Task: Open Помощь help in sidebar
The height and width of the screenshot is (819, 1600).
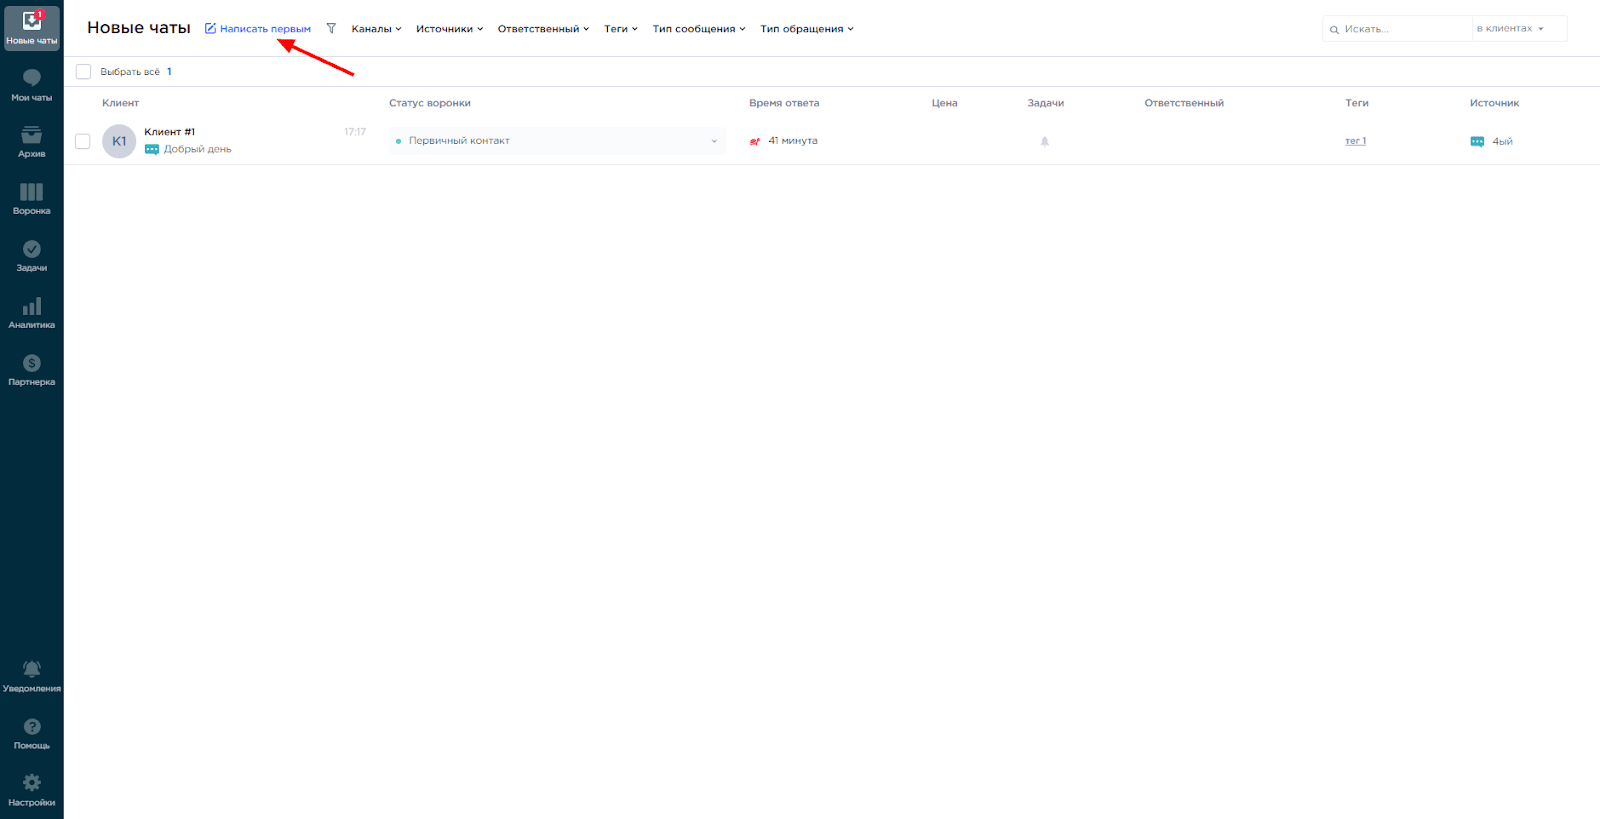Action: tap(31, 732)
